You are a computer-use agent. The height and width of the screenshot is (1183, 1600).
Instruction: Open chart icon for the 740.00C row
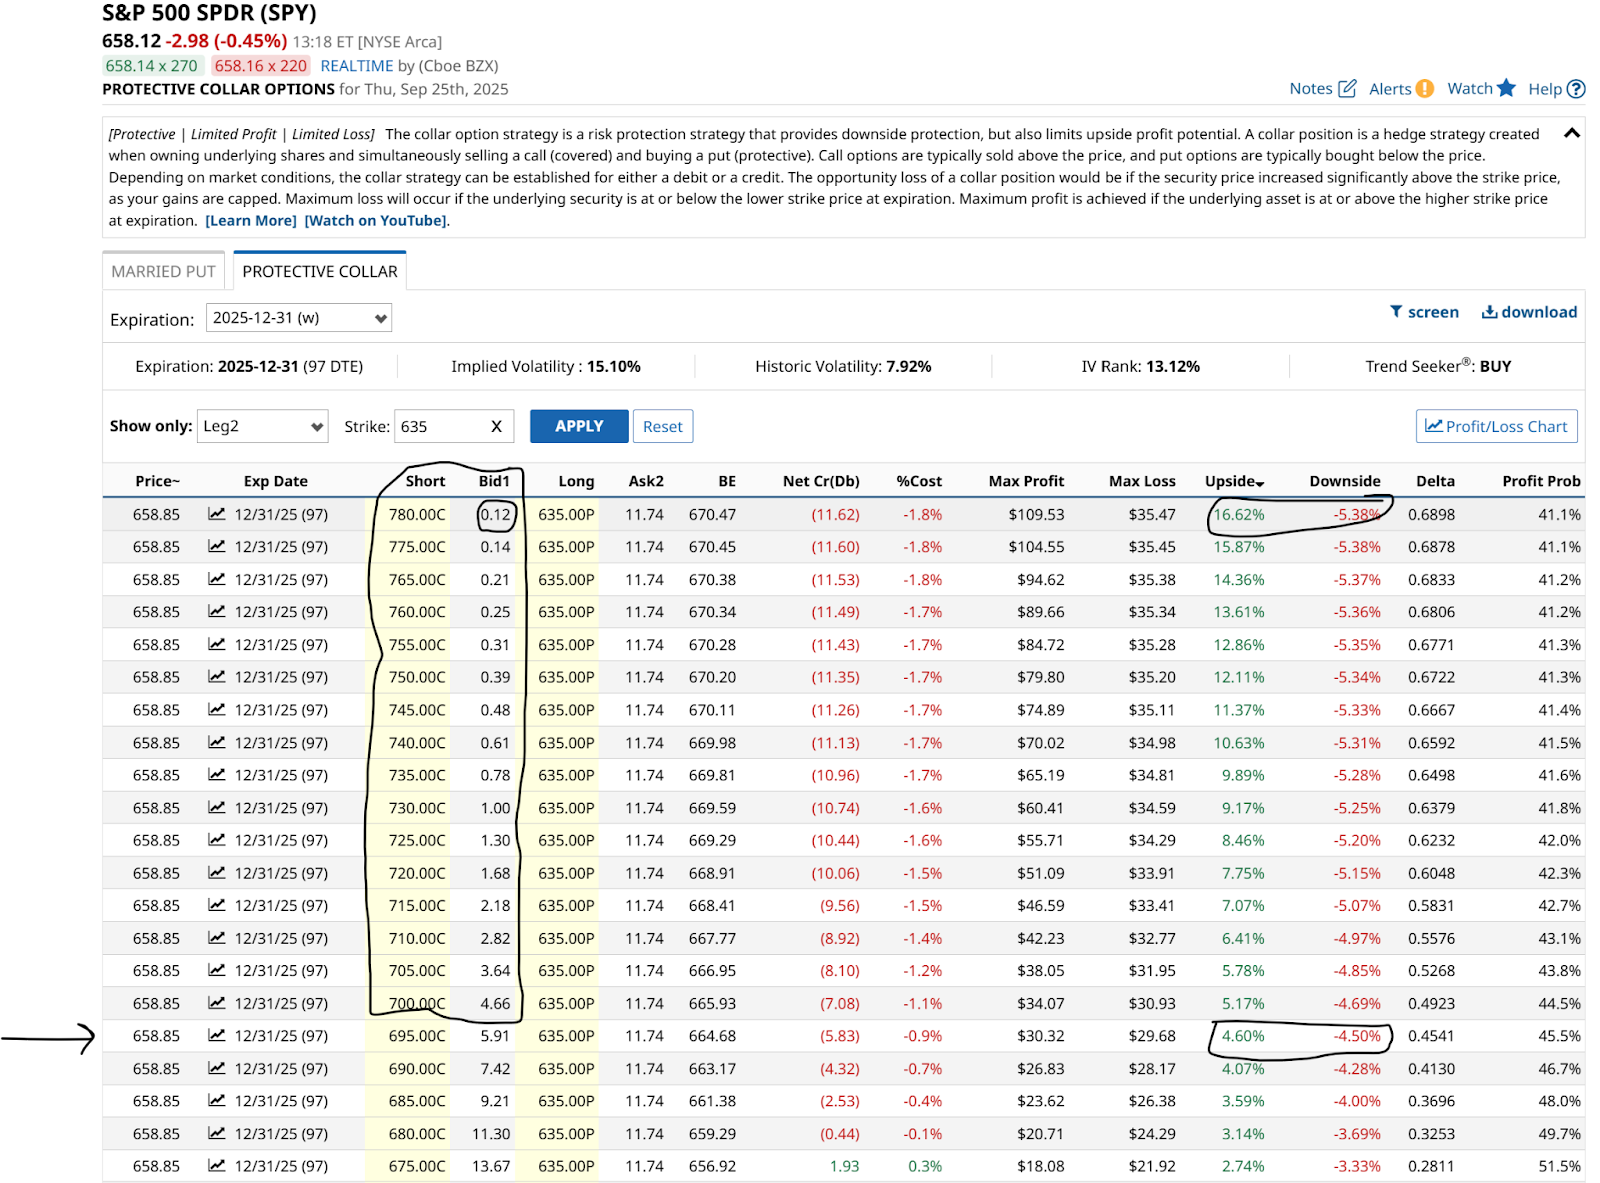[x=216, y=742]
